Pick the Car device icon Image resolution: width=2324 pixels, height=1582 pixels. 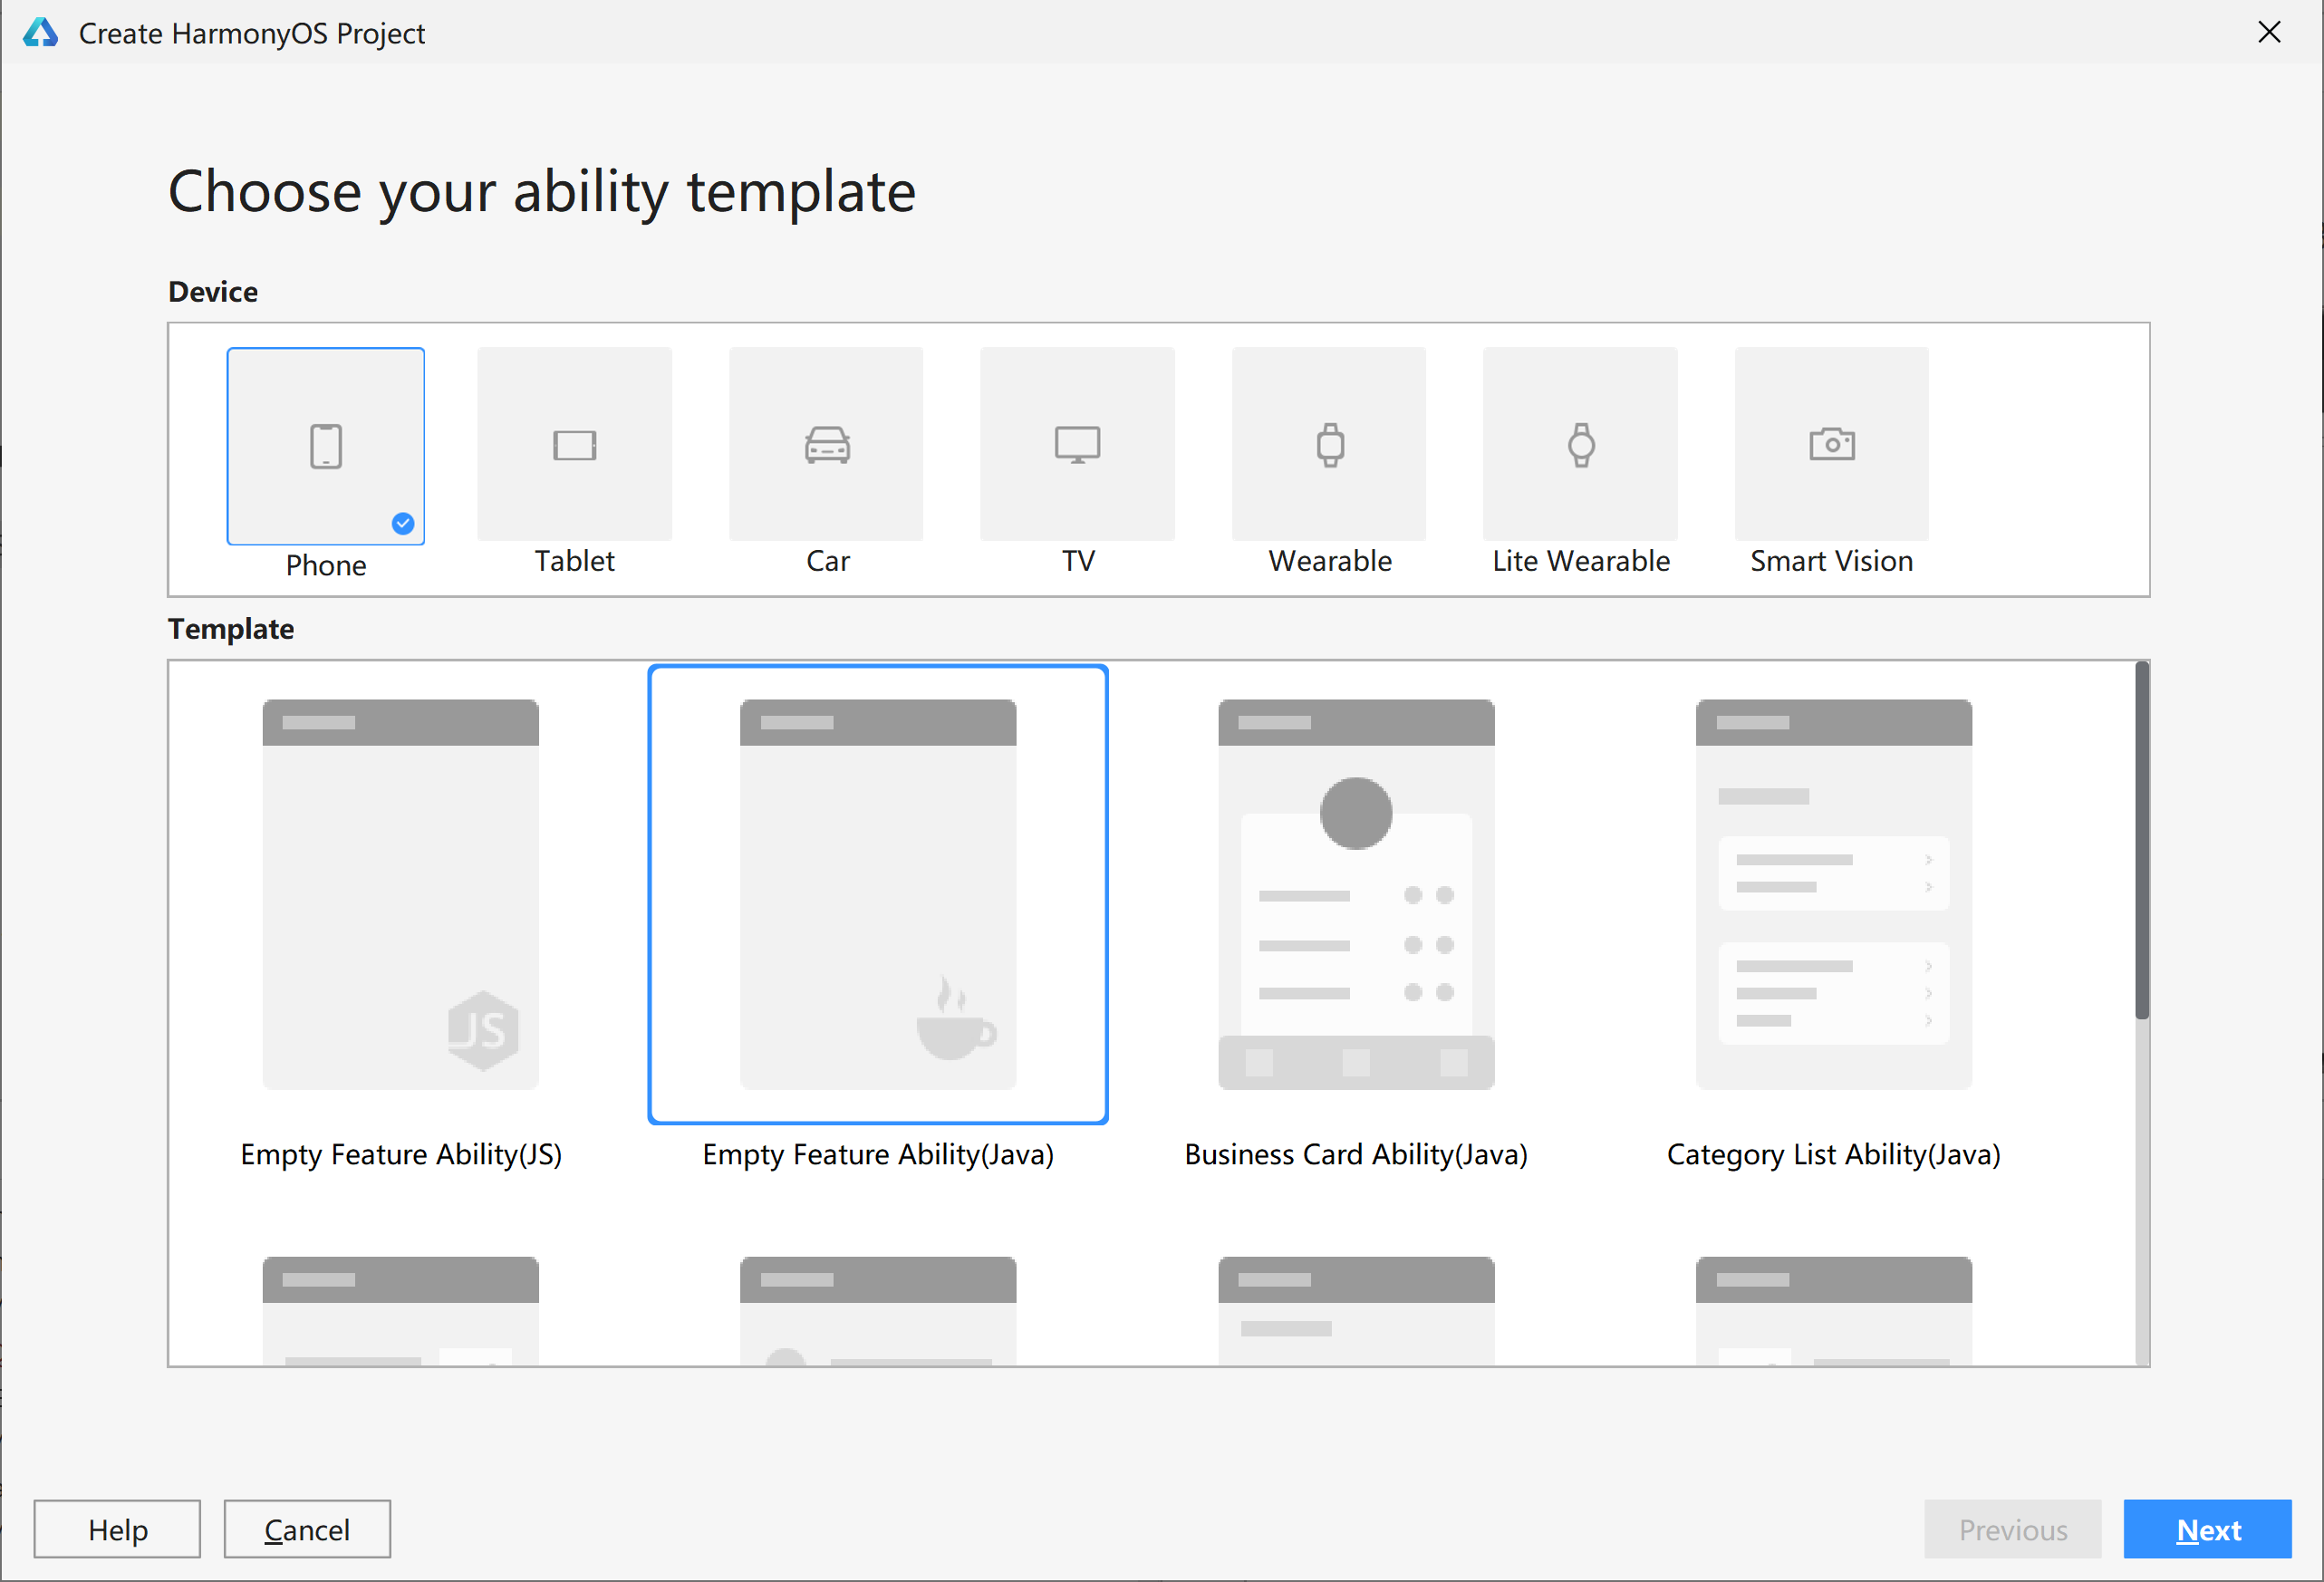coord(827,444)
